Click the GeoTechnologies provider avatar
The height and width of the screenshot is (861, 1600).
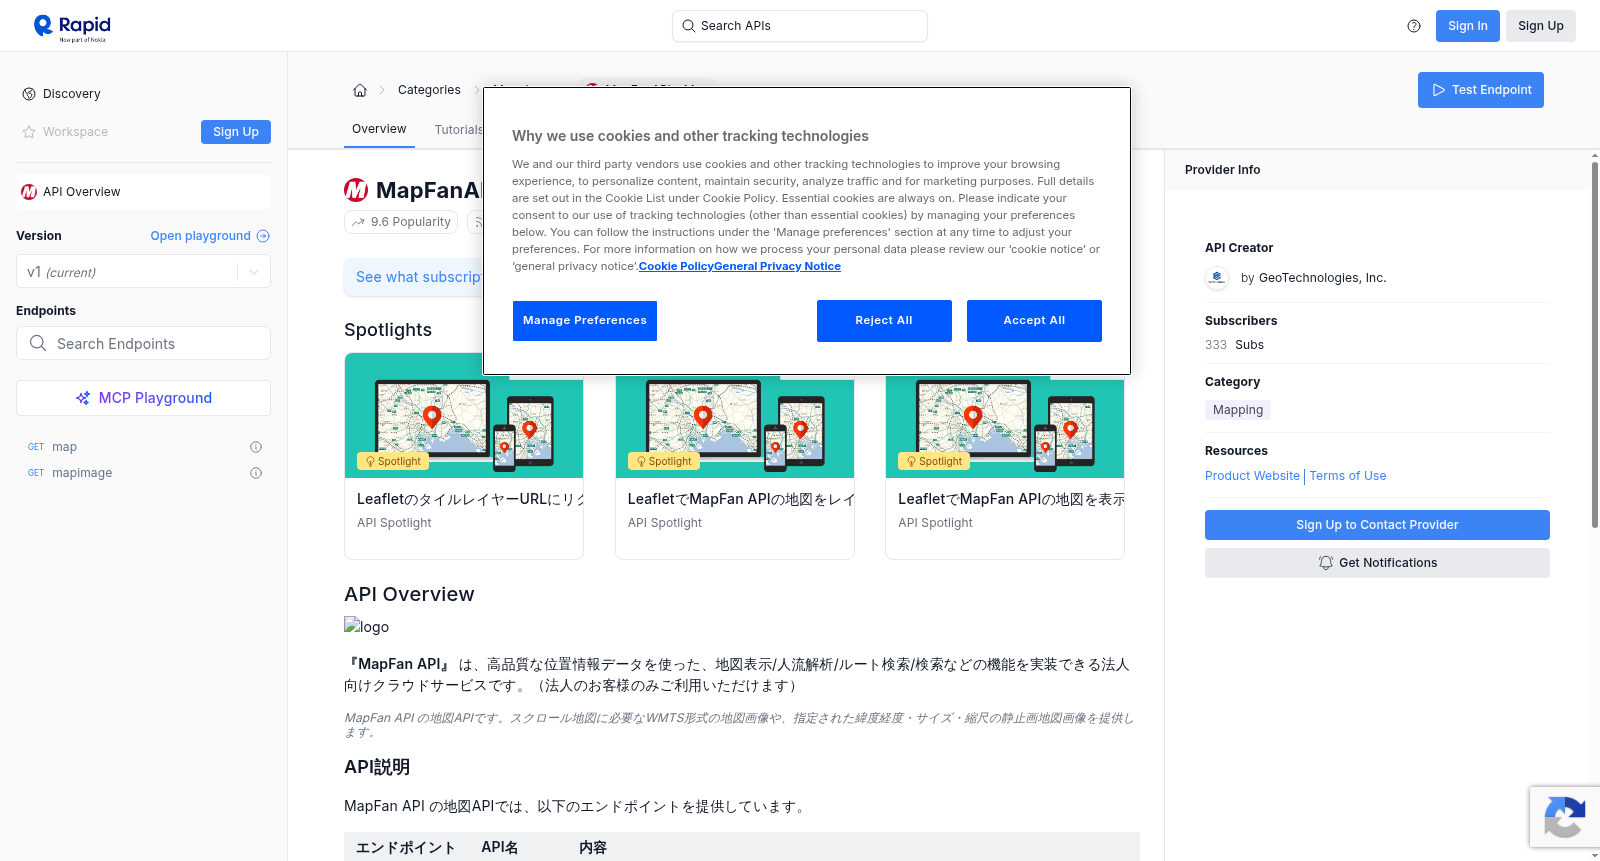pos(1217,278)
